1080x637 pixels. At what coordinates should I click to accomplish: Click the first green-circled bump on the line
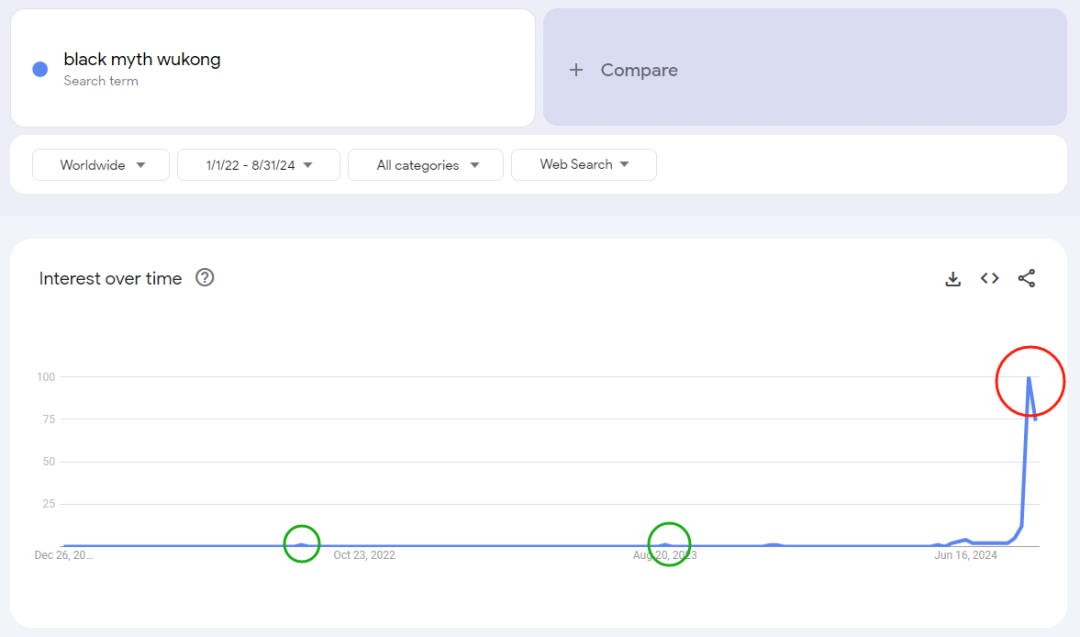pyautogui.click(x=301, y=543)
